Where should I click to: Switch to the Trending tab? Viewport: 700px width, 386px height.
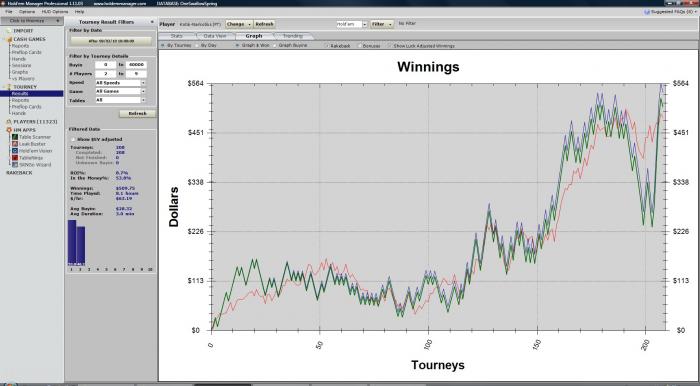click(293, 36)
